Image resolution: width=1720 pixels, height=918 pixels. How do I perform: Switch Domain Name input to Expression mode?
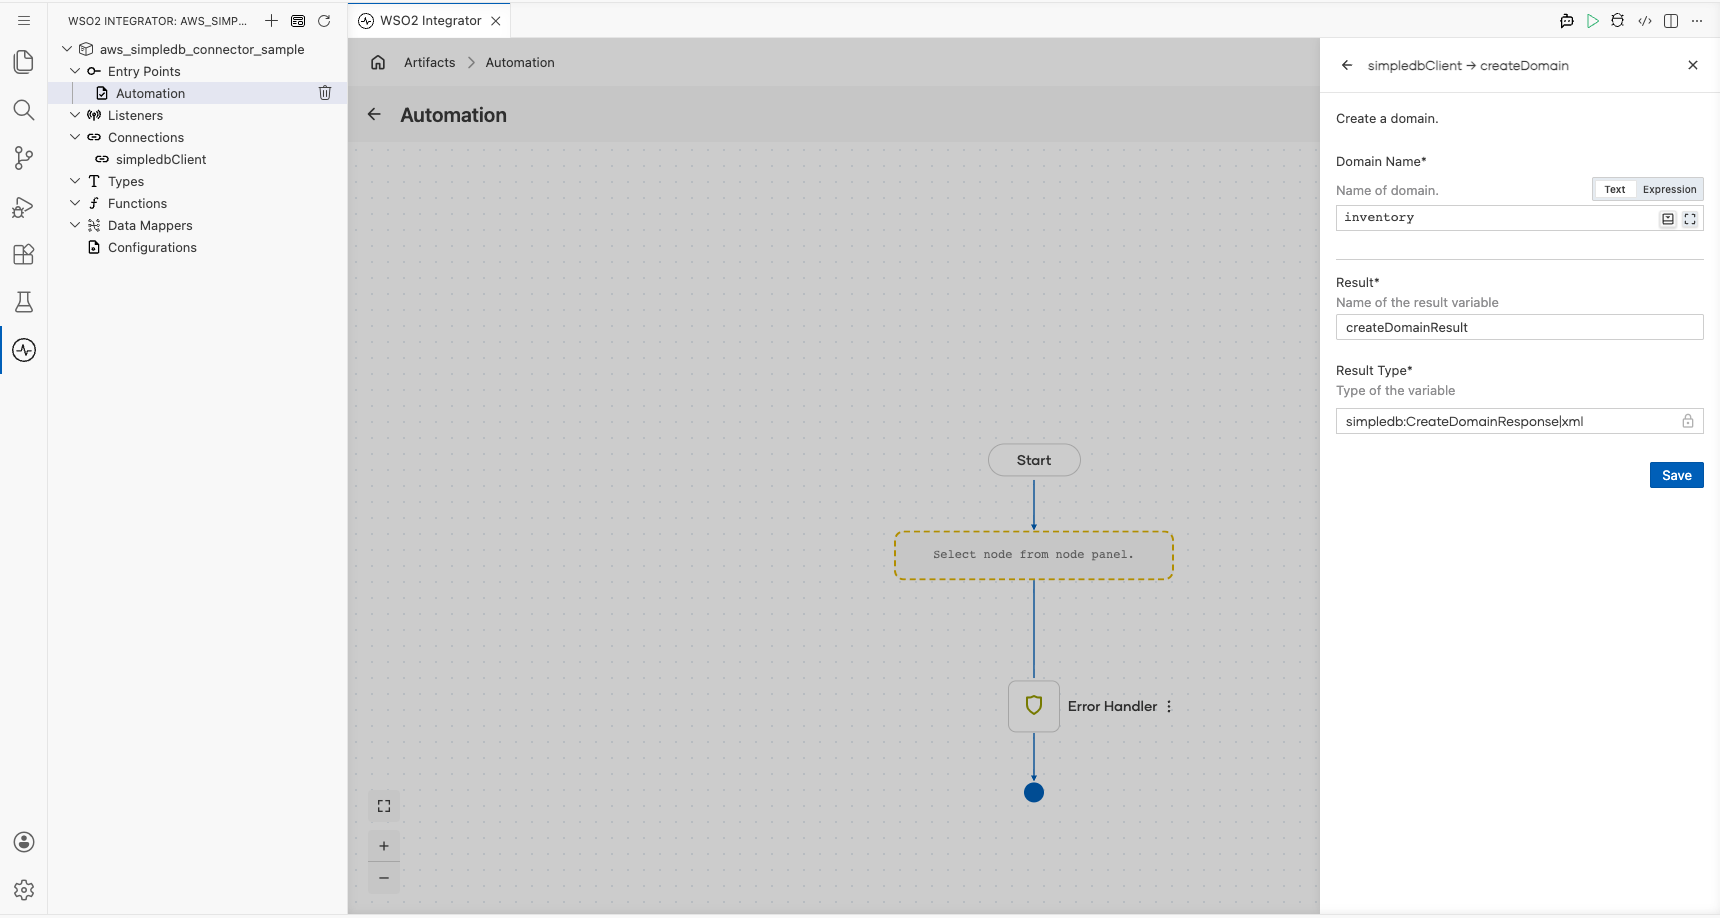point(1669,189)
